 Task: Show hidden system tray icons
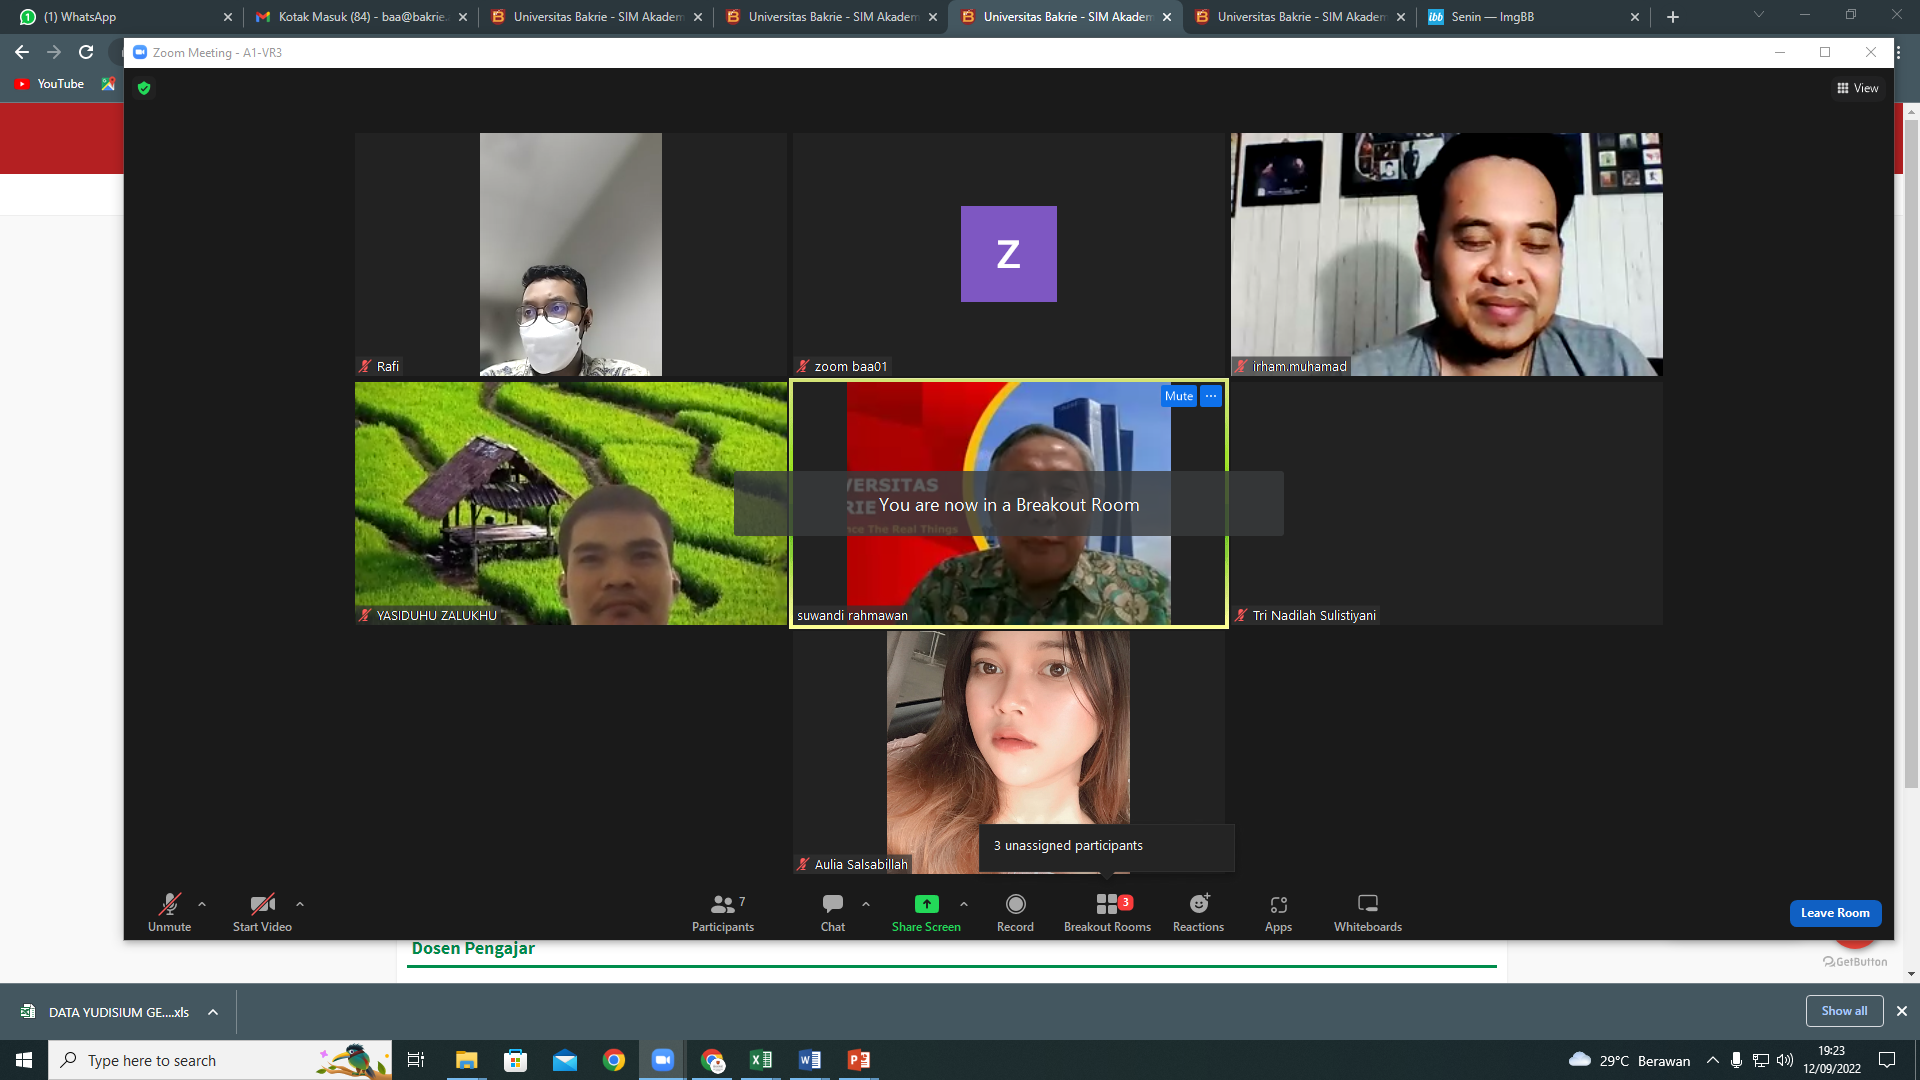pos(1713,1060)
